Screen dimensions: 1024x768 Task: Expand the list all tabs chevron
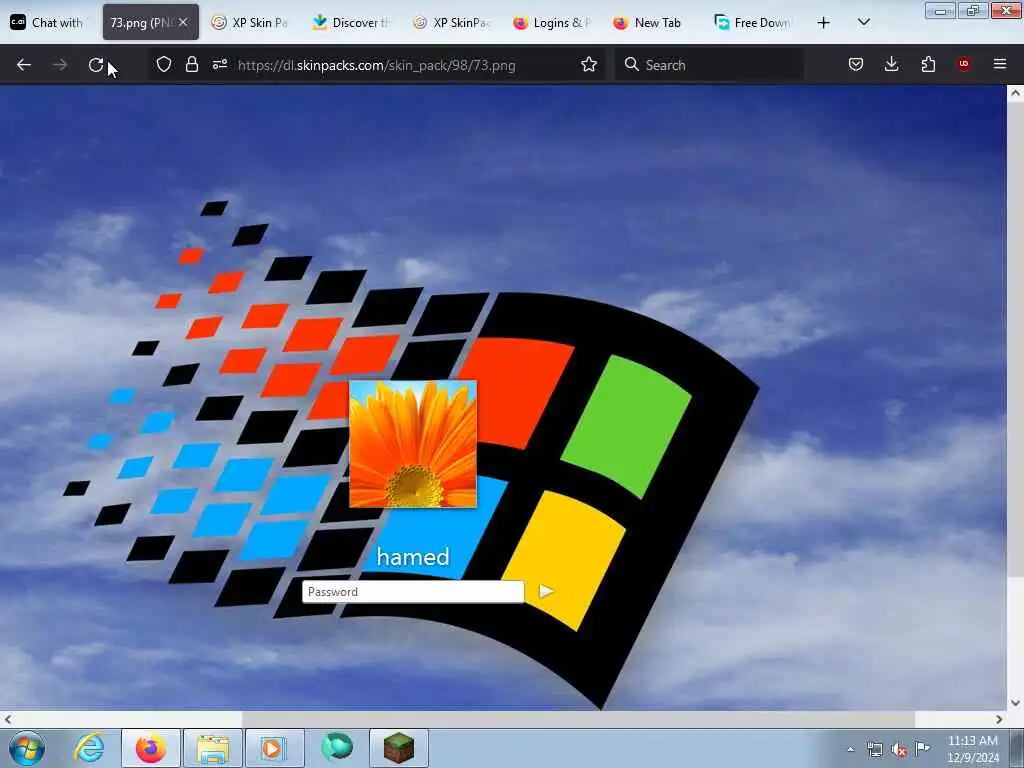coord(863,23)
